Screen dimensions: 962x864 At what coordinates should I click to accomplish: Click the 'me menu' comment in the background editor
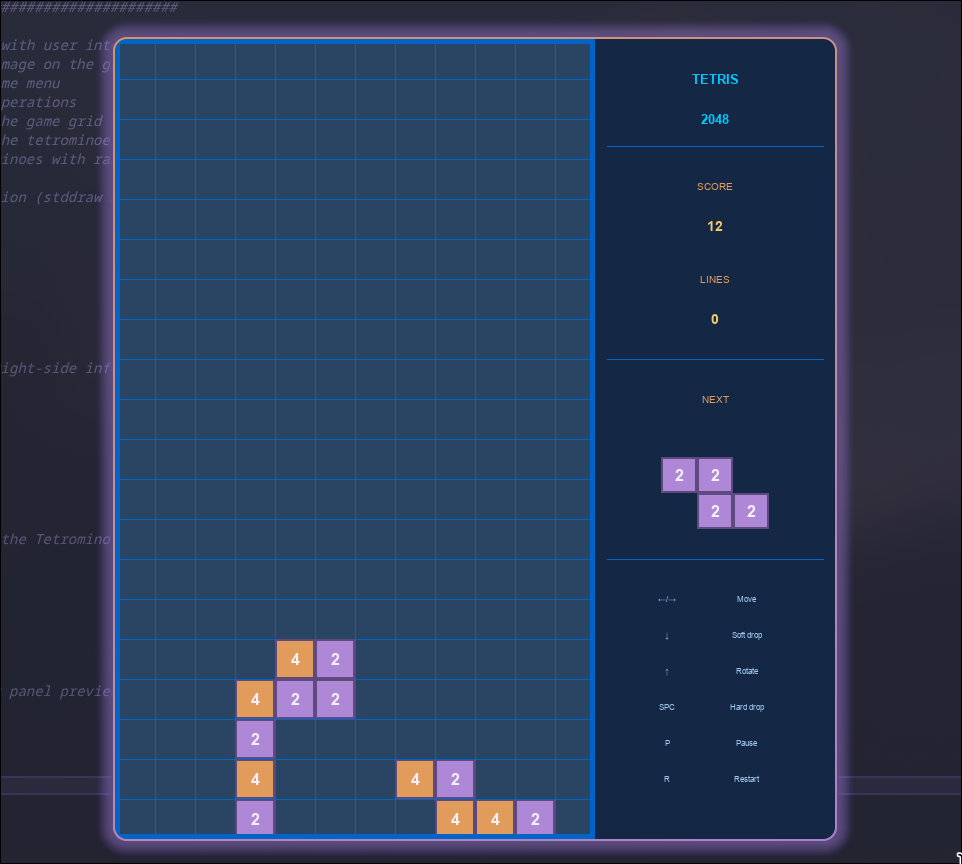tap(31, 83)
